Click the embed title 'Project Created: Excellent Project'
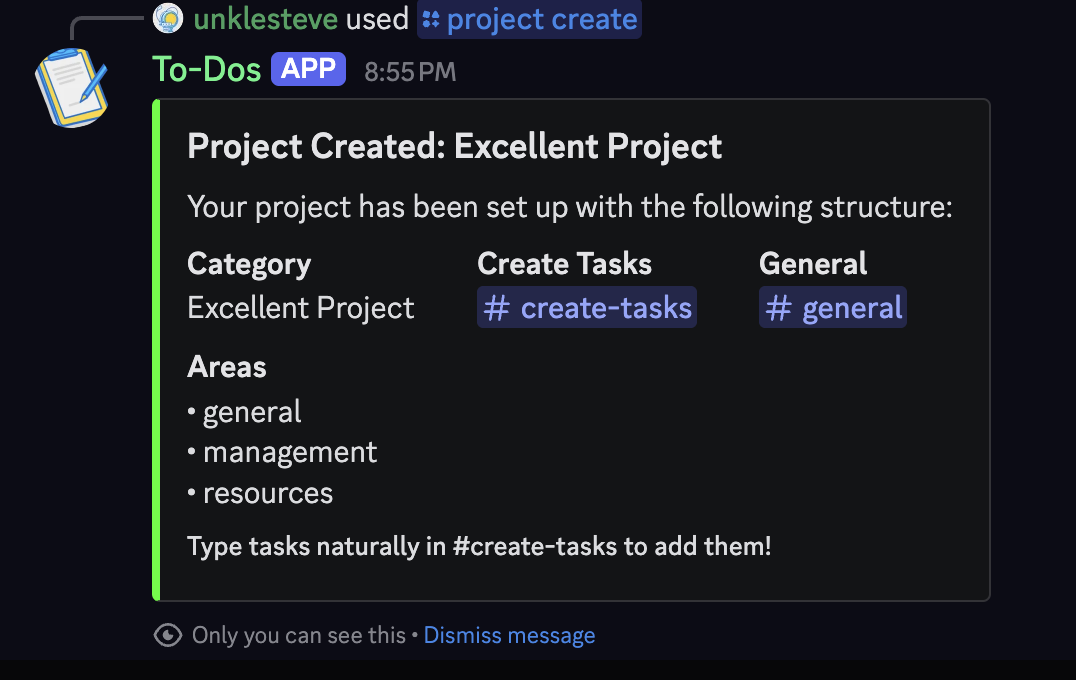Screen dimensions: 1076x680 [x=453, y=146]
